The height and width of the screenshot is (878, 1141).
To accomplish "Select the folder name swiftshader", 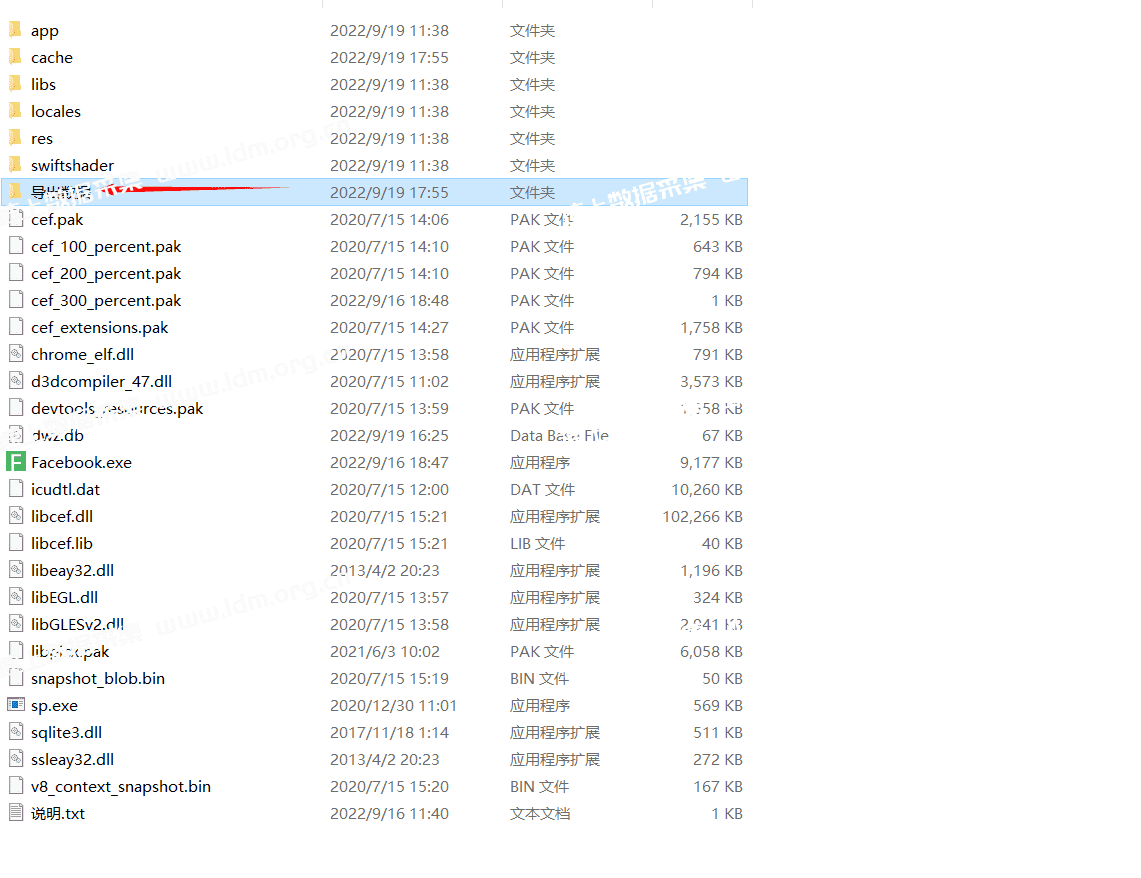I will [x=73, y=165].
